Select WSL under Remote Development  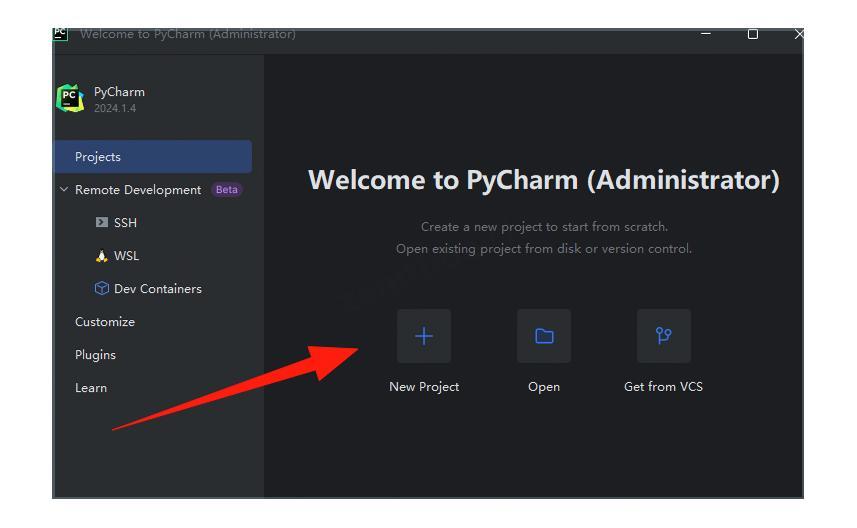[126, 256]
